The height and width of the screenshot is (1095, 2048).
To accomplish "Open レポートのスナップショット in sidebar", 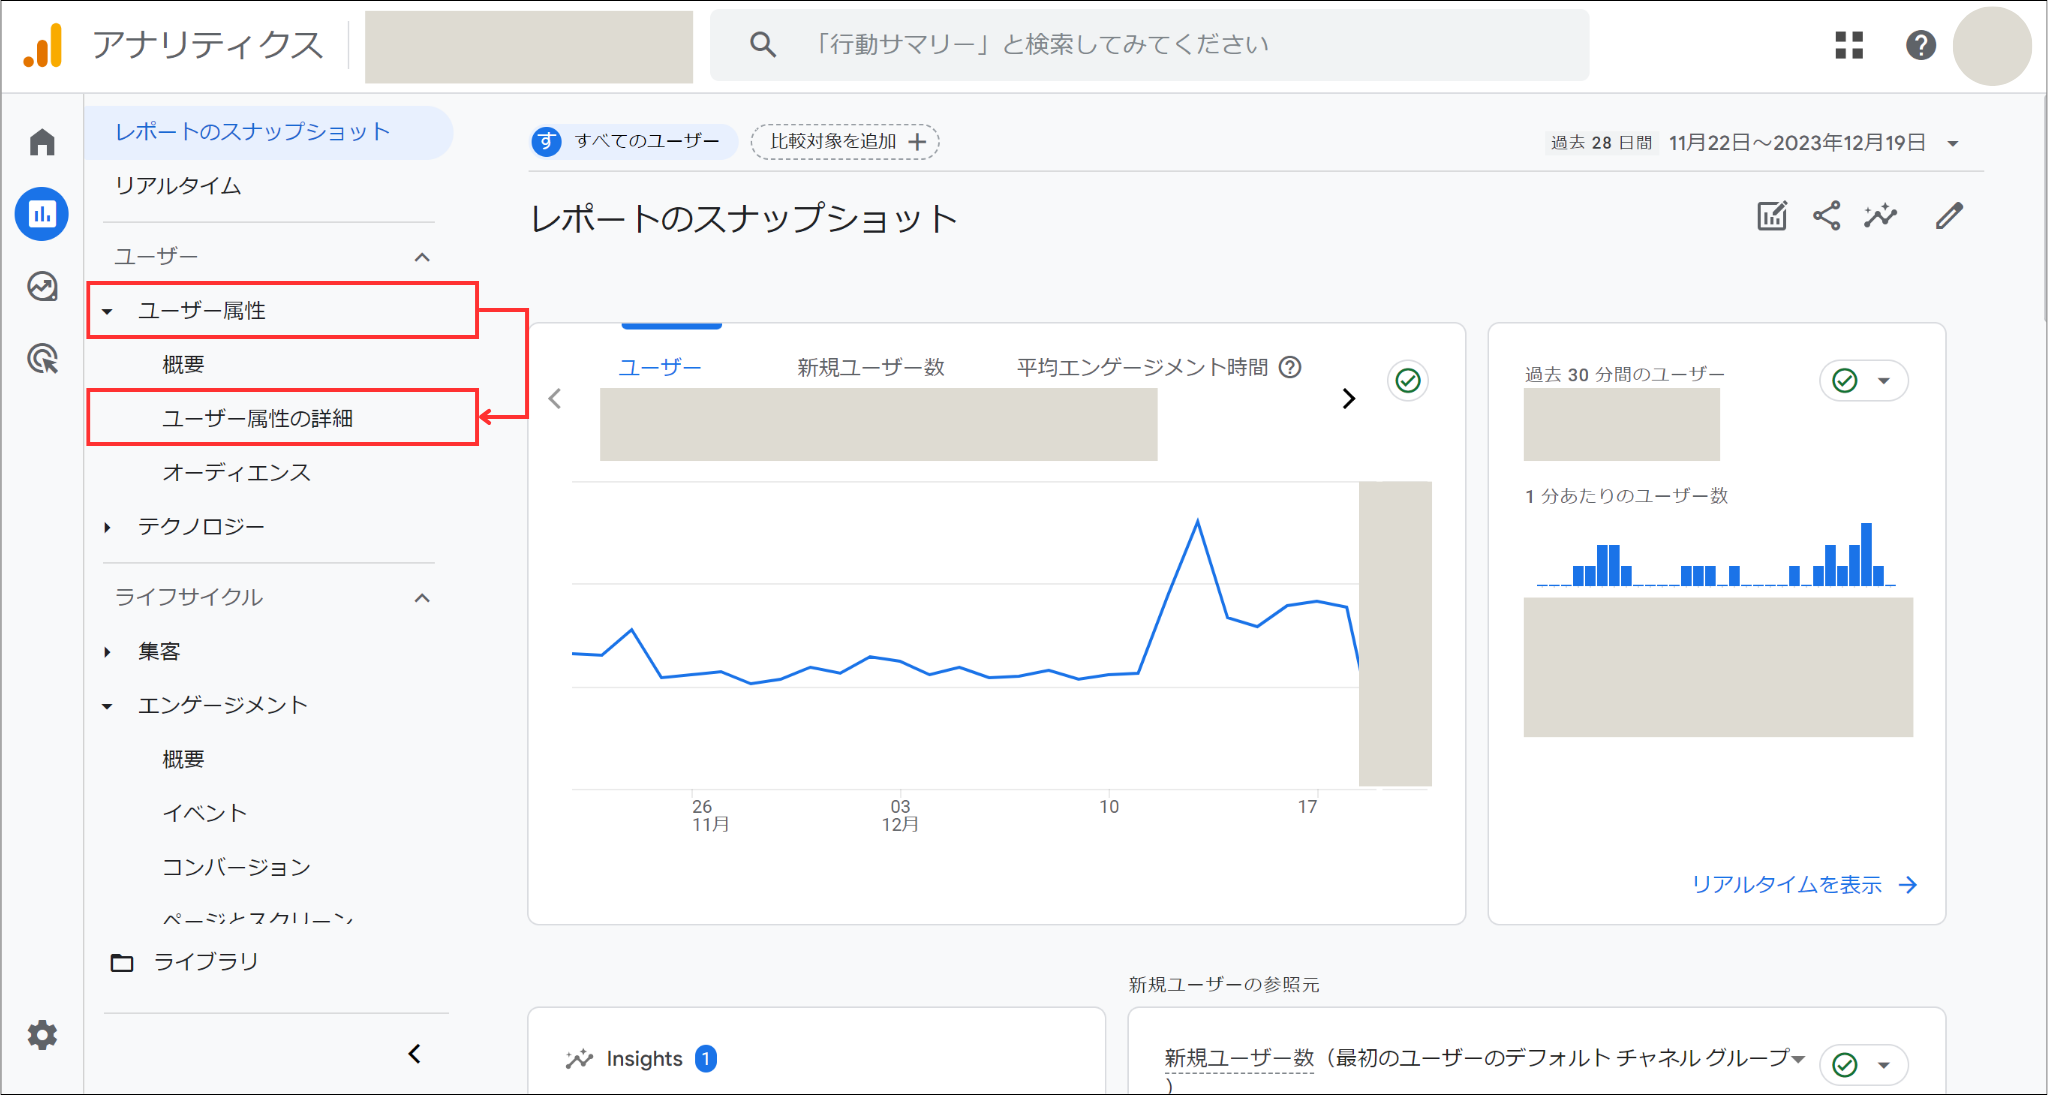I will pos(269,132).
